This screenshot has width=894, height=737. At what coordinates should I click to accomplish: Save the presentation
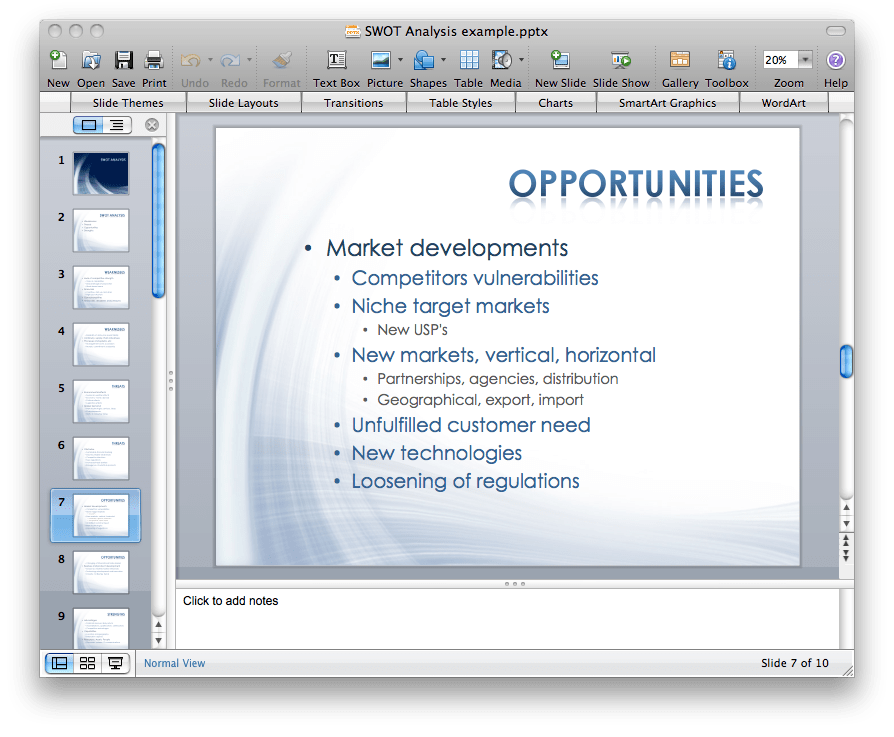122,60
